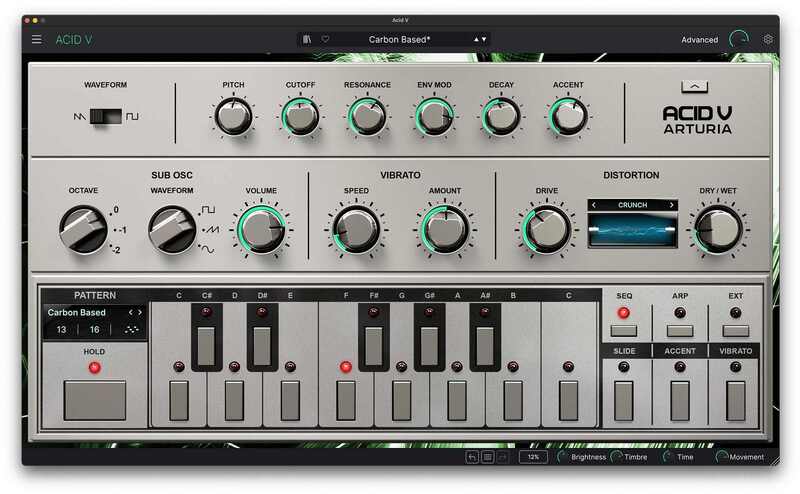Click the Distortion DRIVE knob
The image size is (800, 494).
click(546, 230)
